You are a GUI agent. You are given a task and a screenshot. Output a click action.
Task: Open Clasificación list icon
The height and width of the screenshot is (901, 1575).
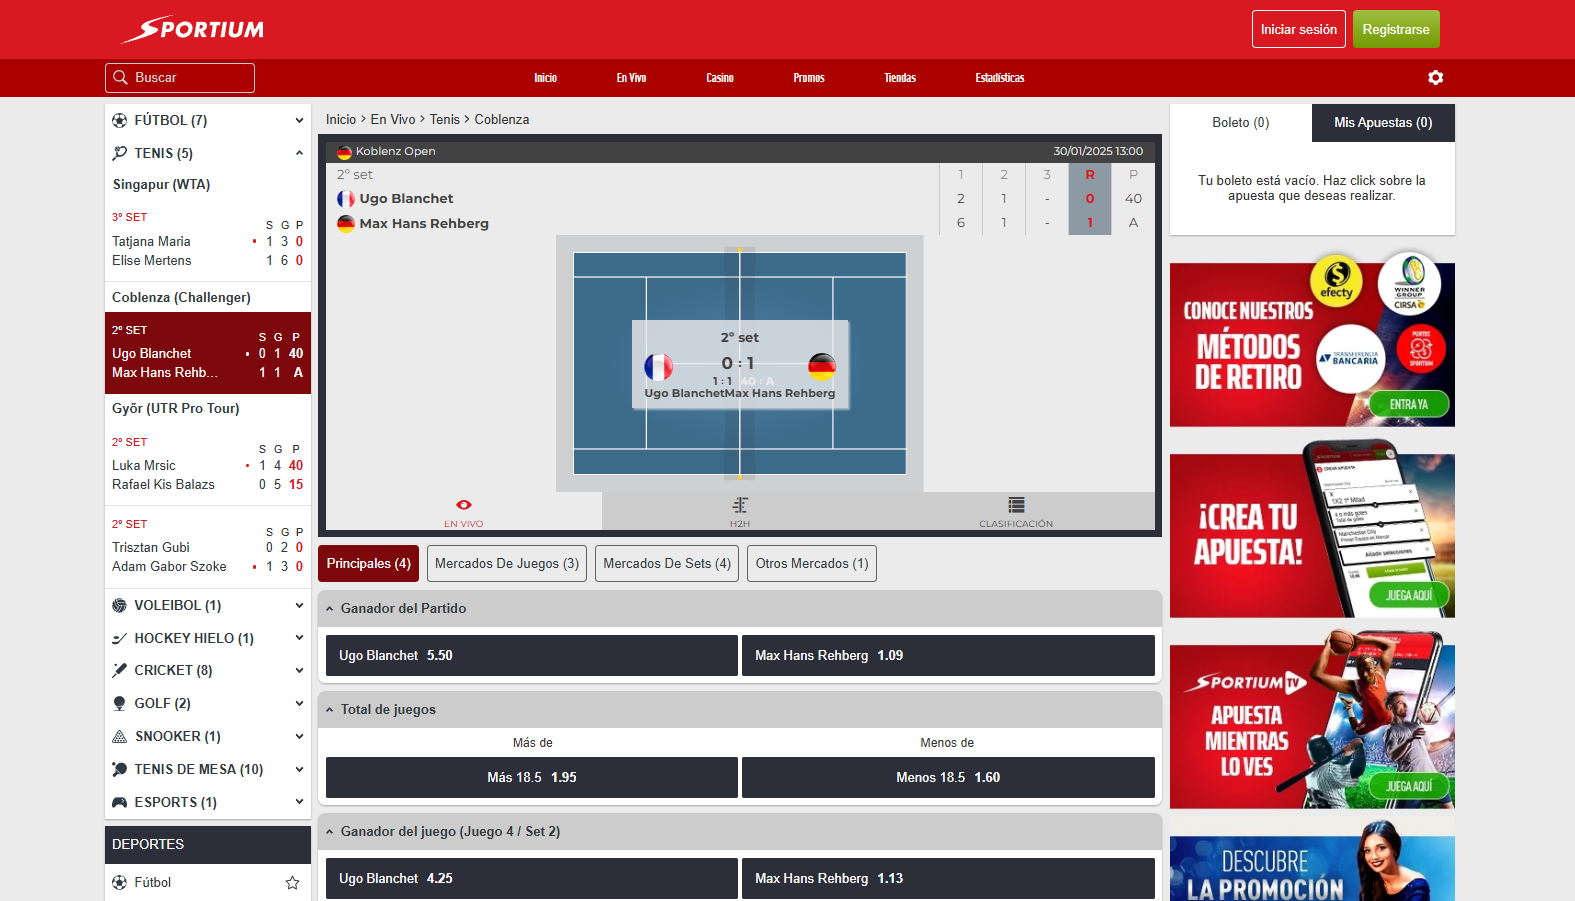(1016, 505)
